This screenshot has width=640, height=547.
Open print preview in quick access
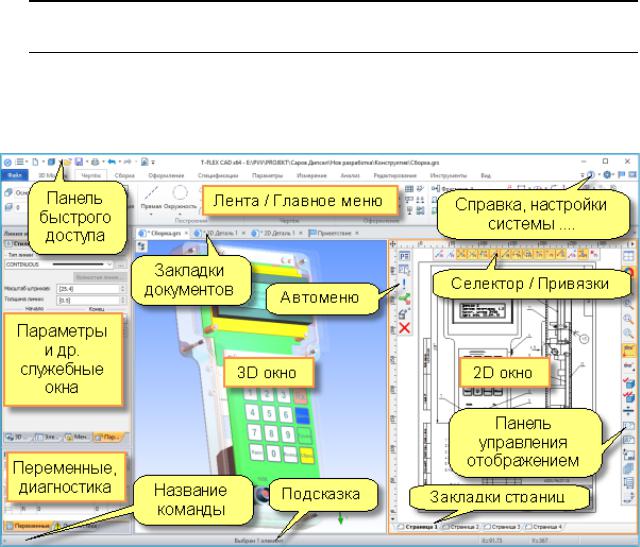[144, 162]
